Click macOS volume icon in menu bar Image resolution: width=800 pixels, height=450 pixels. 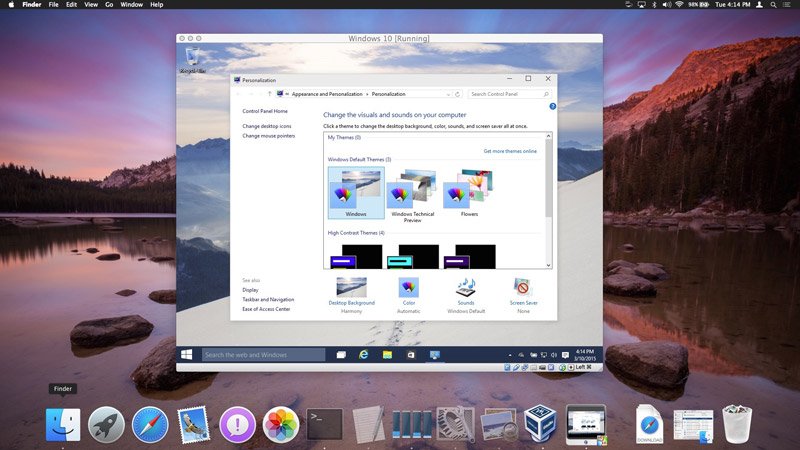tap(666, 5)
